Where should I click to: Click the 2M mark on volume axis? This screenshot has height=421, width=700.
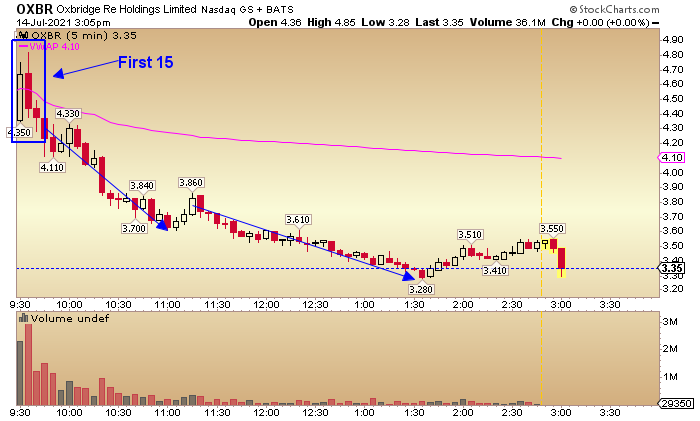pyautogui.click(x=670, y=349)
